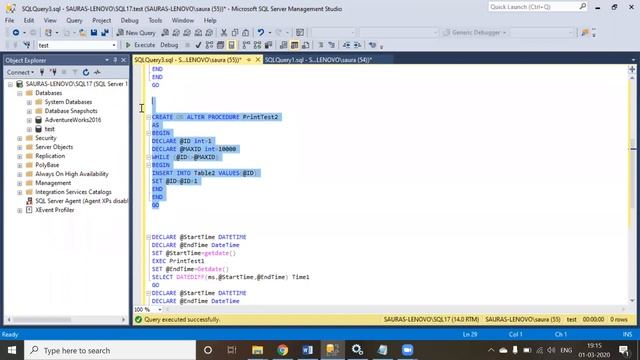Screen dimensions: 640x360
Task: Click the New Query button
Action: [136, 33]
